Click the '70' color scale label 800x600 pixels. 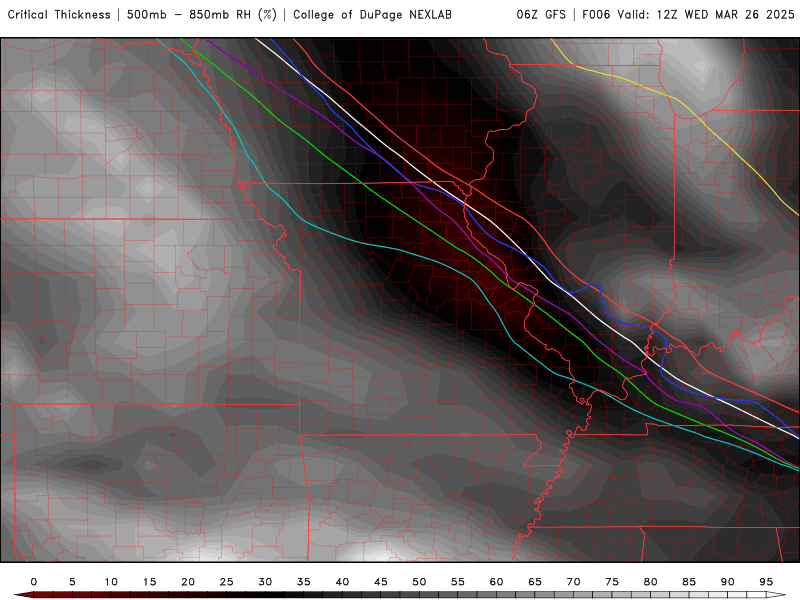[x=573, y=582]
